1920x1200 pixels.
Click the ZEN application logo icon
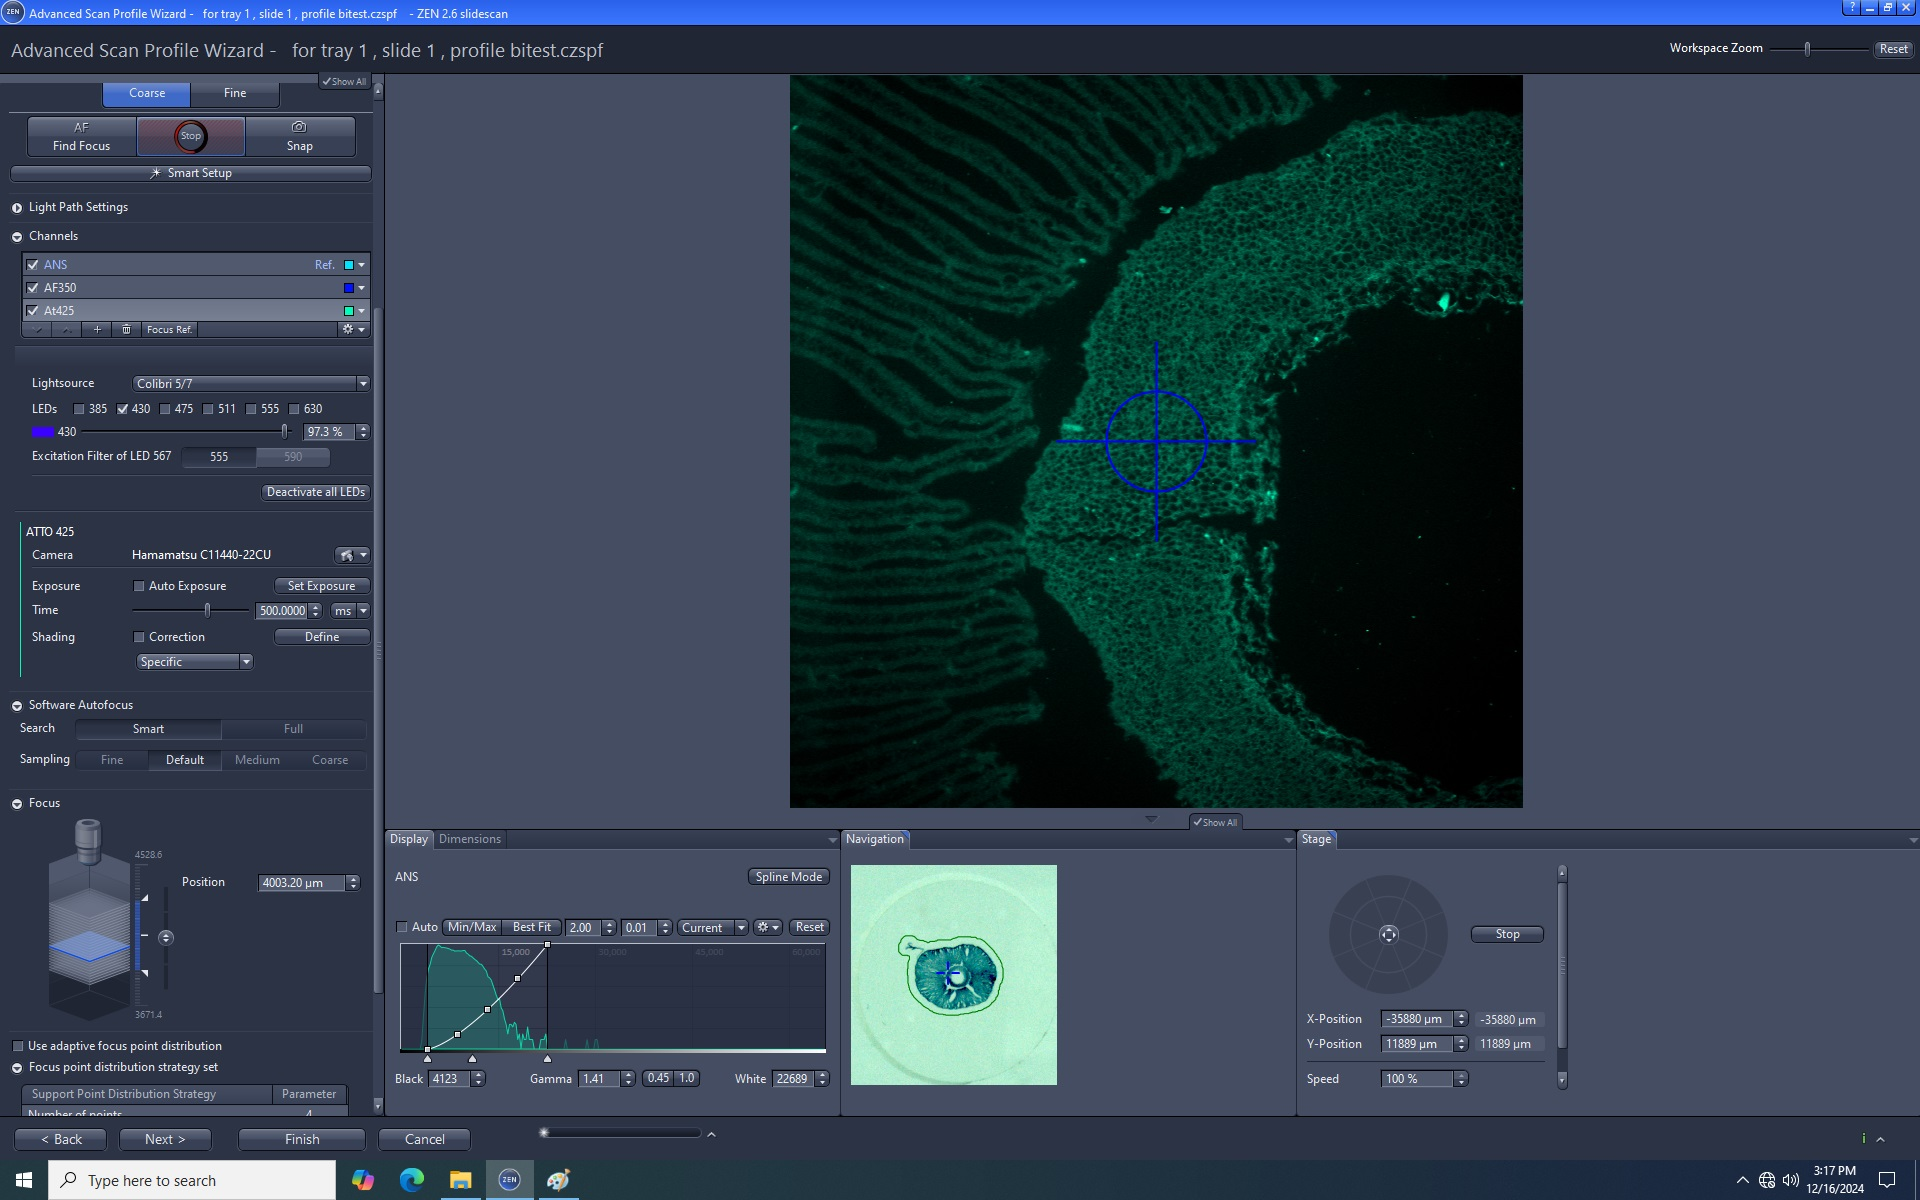(x=13, y=13)
